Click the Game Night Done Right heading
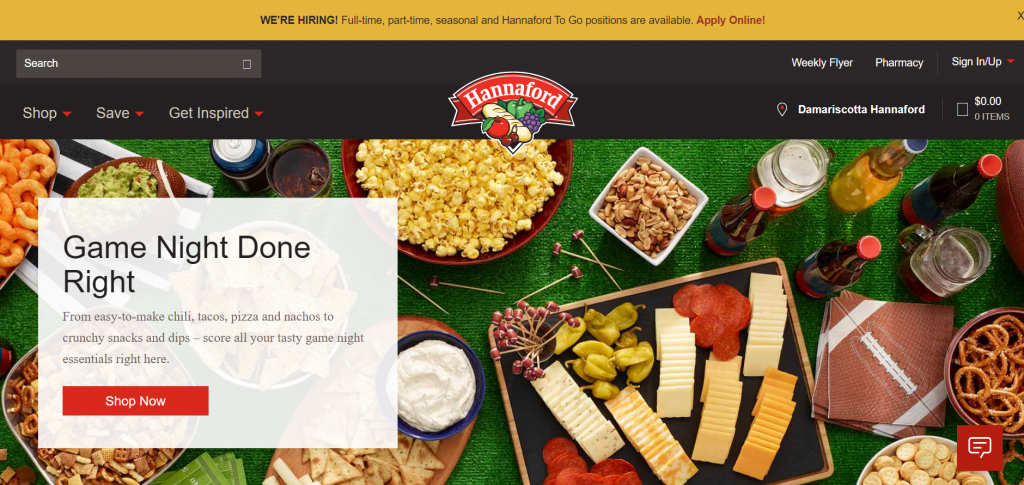1024x485 pixels. 187,264
